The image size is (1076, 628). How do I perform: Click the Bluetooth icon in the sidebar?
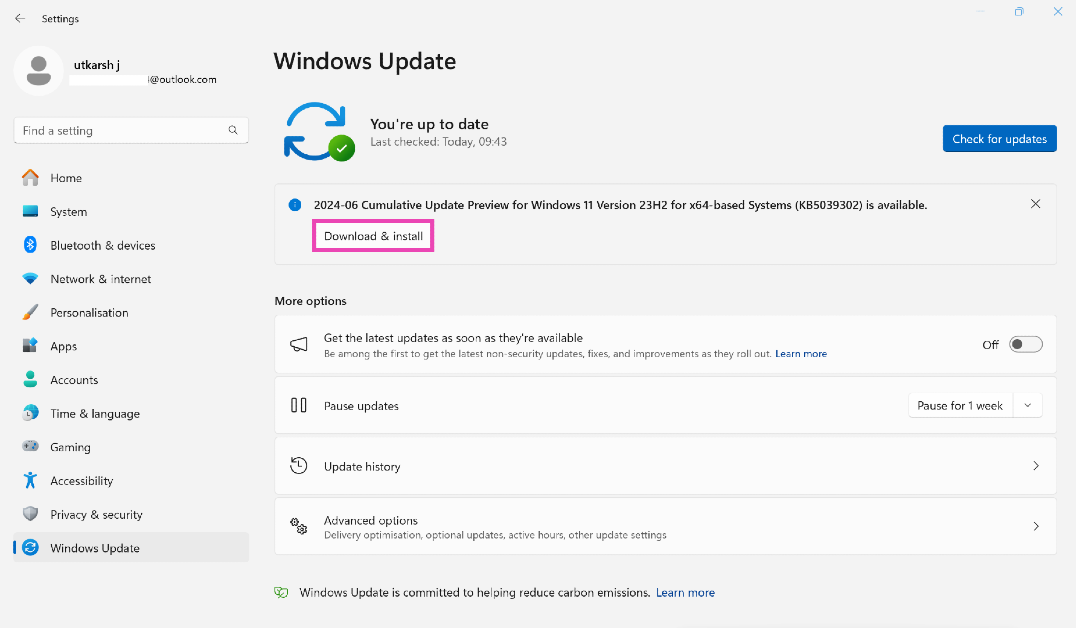point(30,245)
